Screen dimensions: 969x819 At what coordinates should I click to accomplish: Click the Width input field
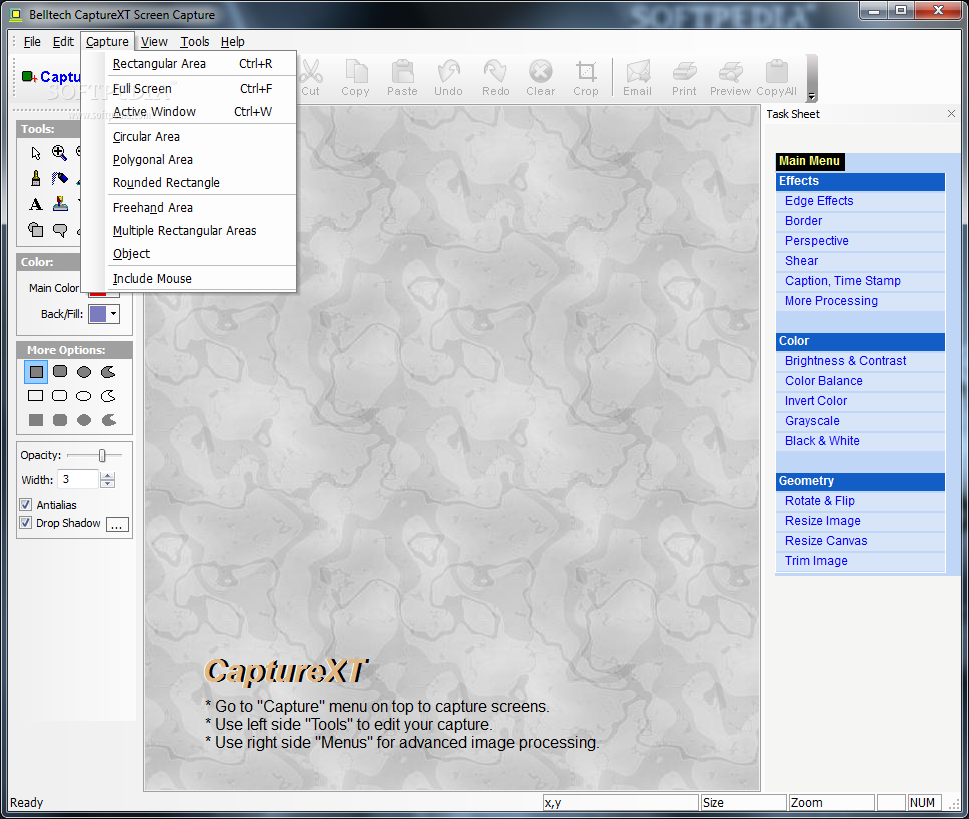point(78,479)
